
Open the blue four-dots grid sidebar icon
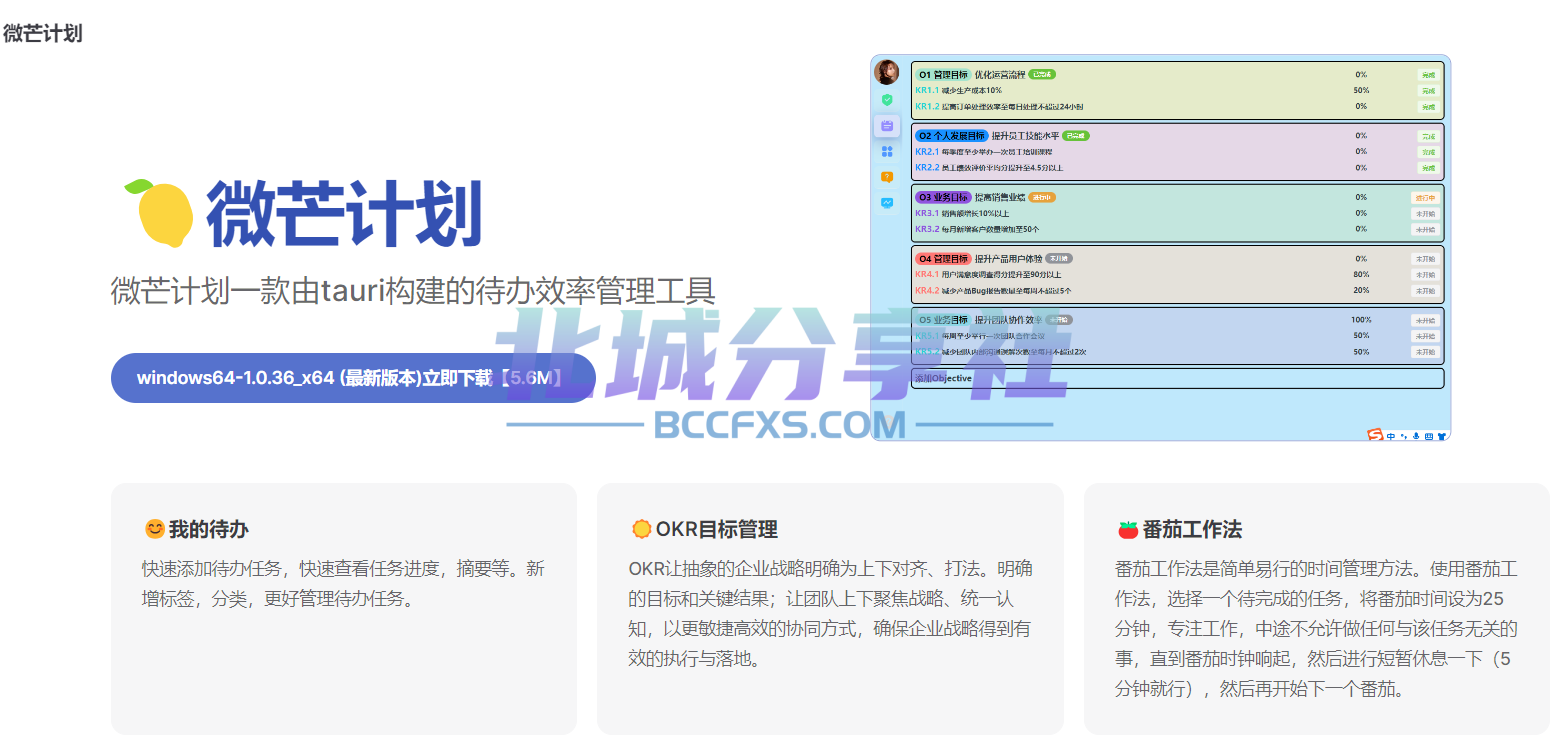click(887, 151)
